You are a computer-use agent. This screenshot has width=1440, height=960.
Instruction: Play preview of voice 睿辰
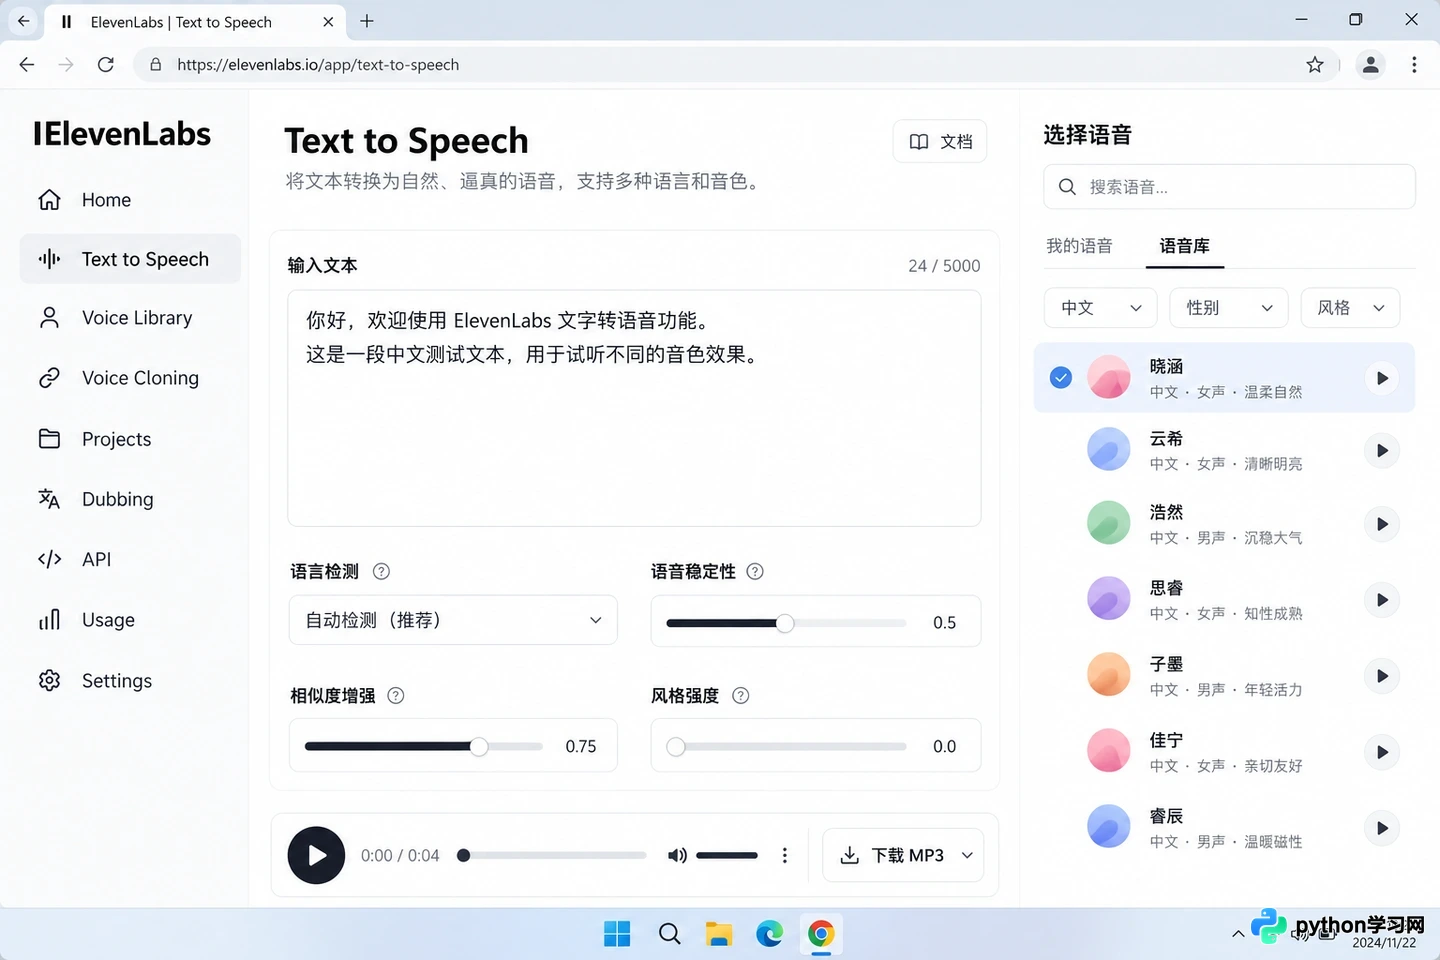pyautogui.click(x=1382, y=828)
